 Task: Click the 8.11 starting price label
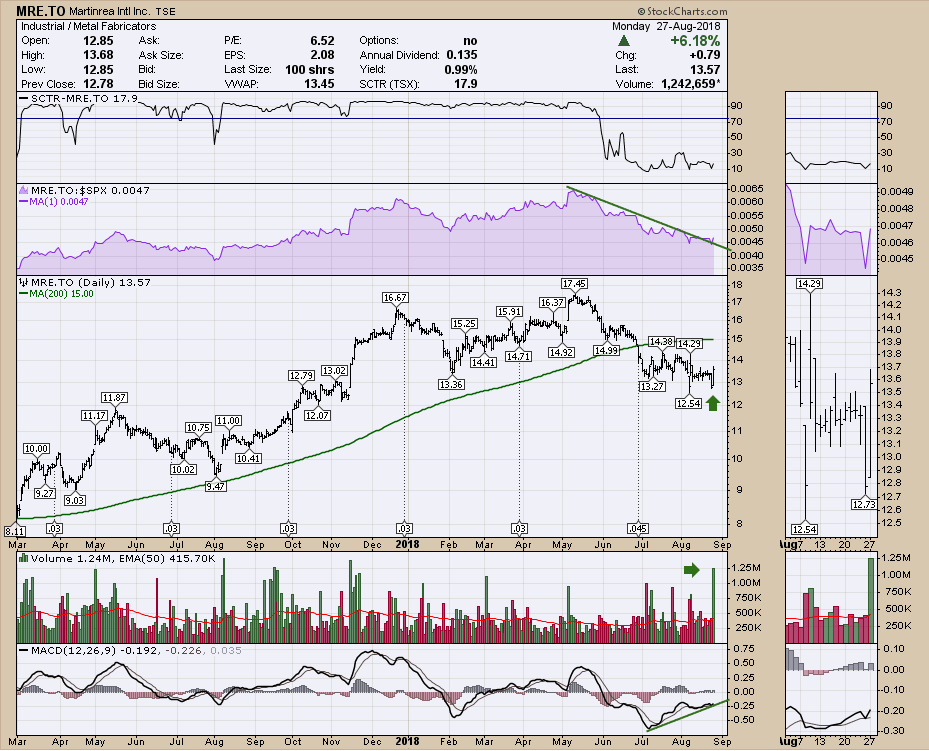pyautogui.click(x=15, y=530)
